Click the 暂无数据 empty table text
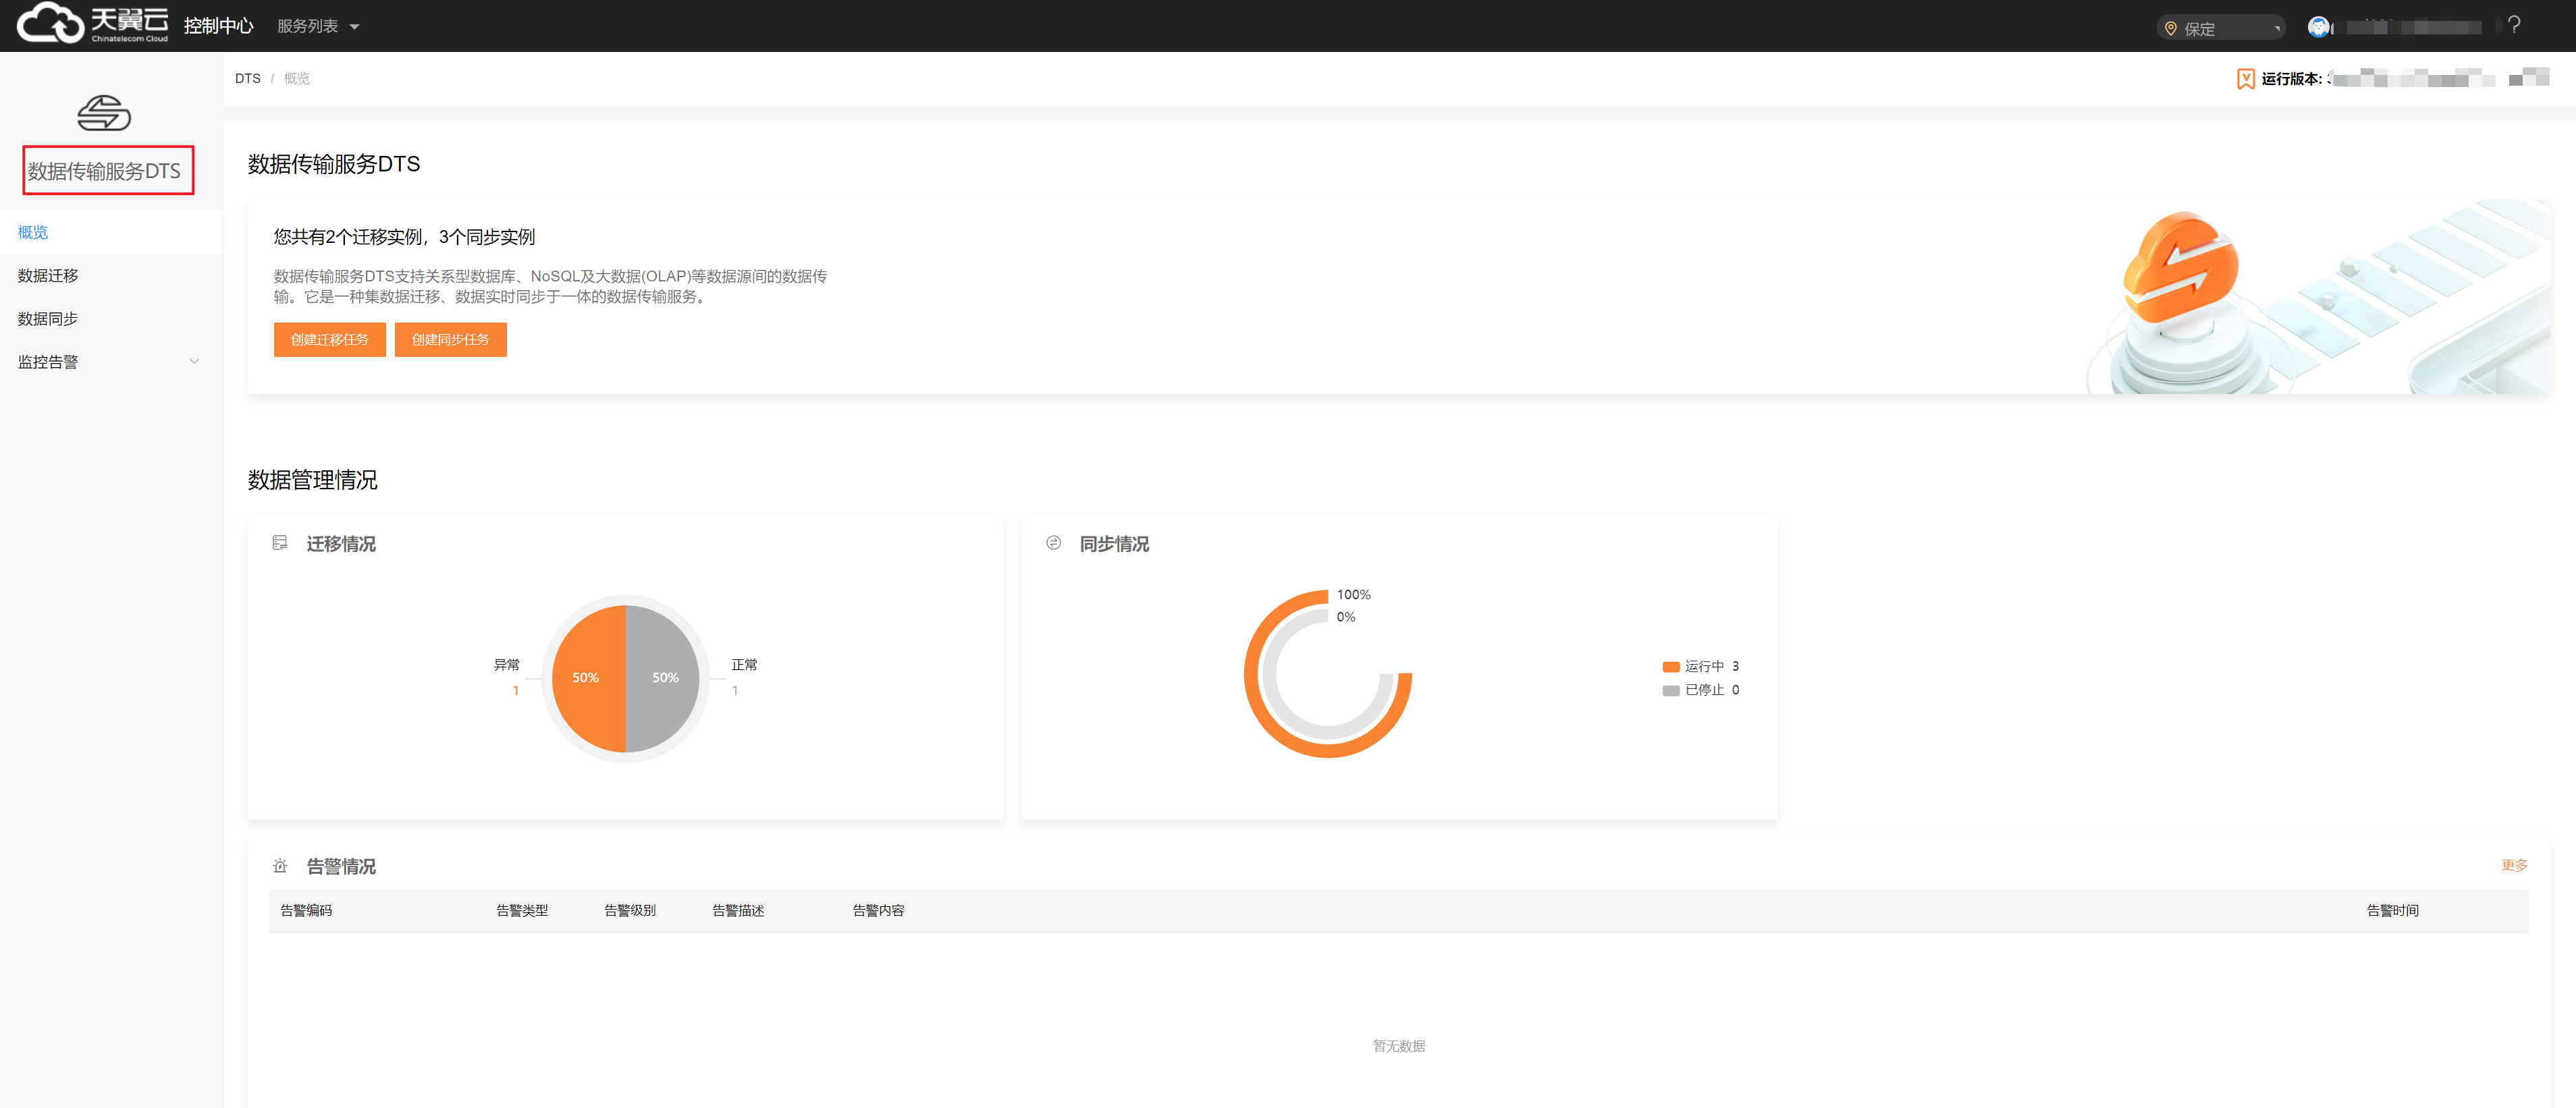This screenshot has width=2576, height=1108. (1399, 1046)
